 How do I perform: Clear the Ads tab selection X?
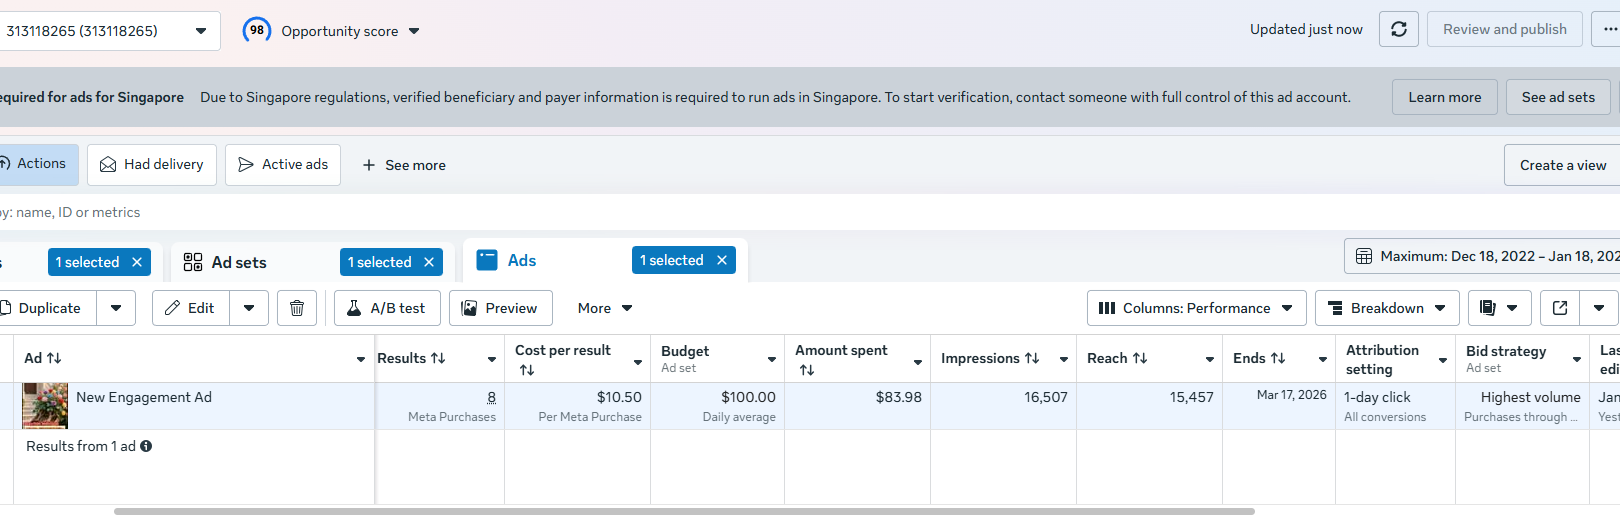pyautogui.click(x=722, y=260)
